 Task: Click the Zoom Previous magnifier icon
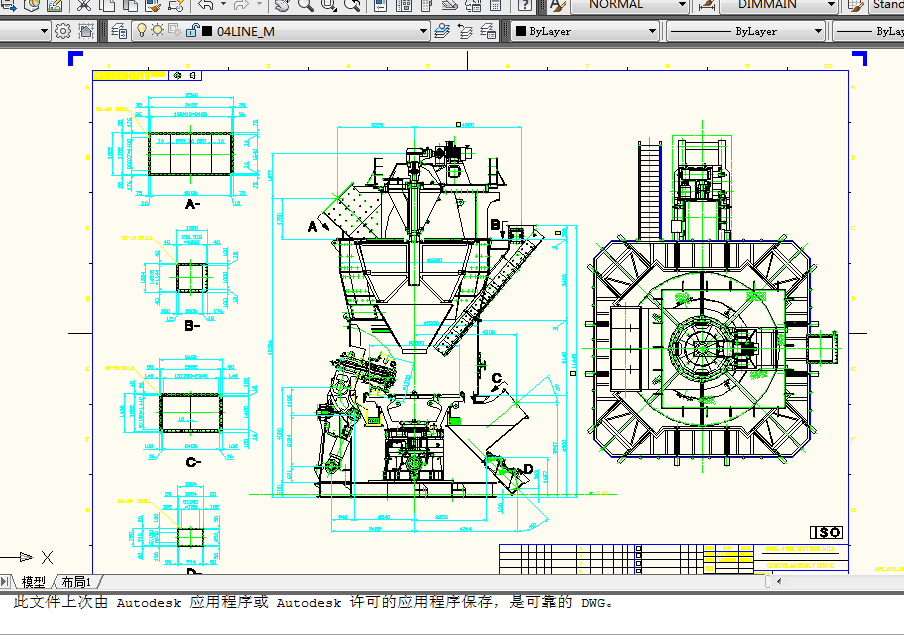[352, 6]
